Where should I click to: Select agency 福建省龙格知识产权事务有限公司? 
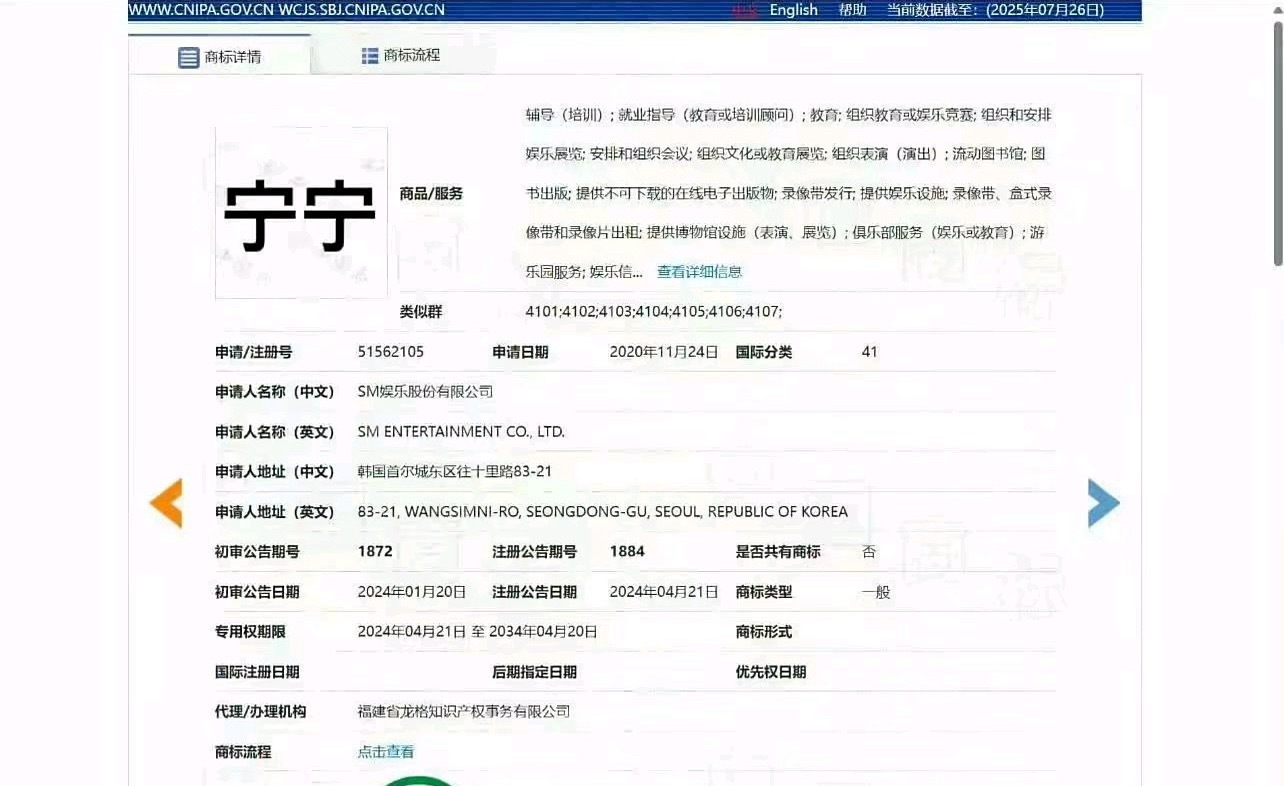tap(464, 712)
